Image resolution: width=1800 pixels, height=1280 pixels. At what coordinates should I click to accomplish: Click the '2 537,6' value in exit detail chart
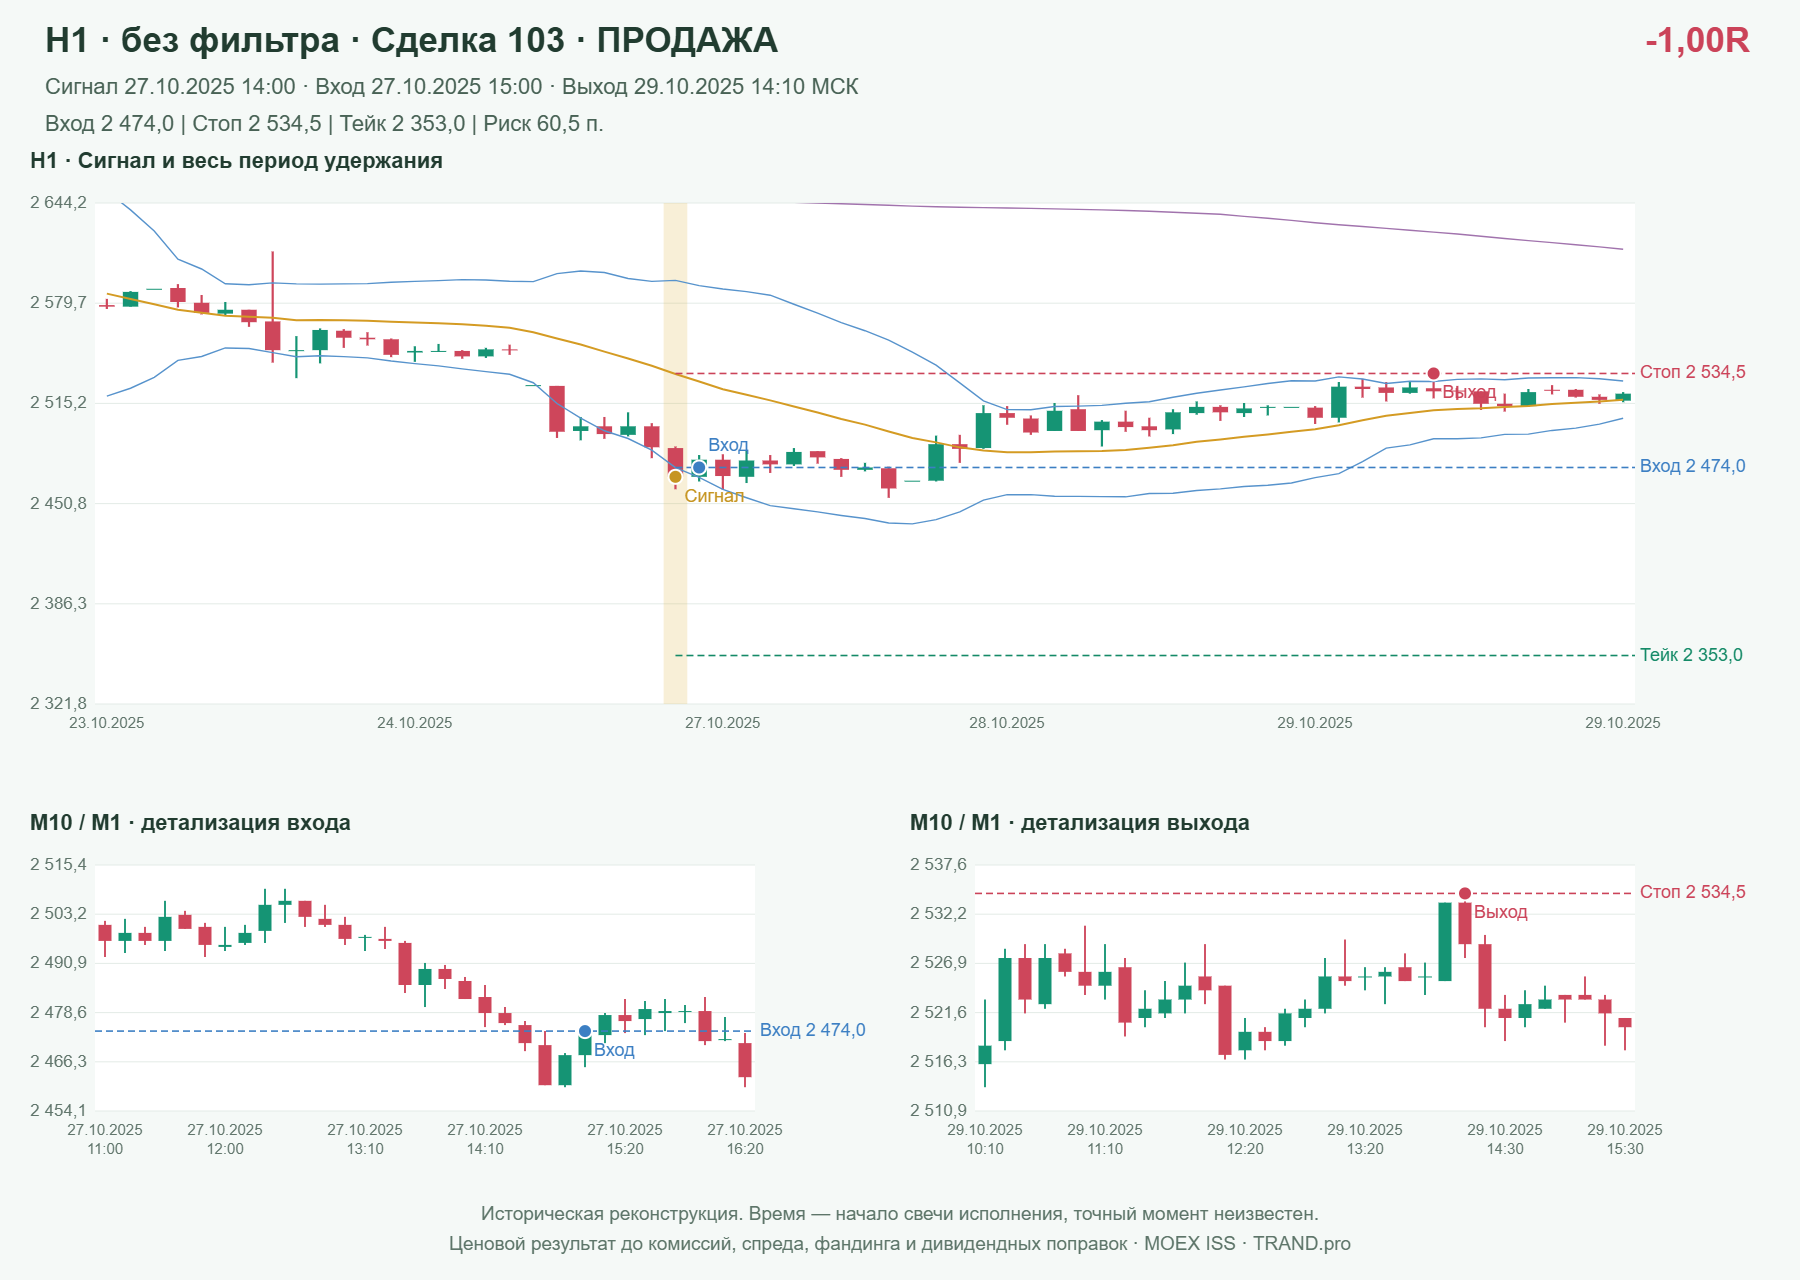pos(938,865)
